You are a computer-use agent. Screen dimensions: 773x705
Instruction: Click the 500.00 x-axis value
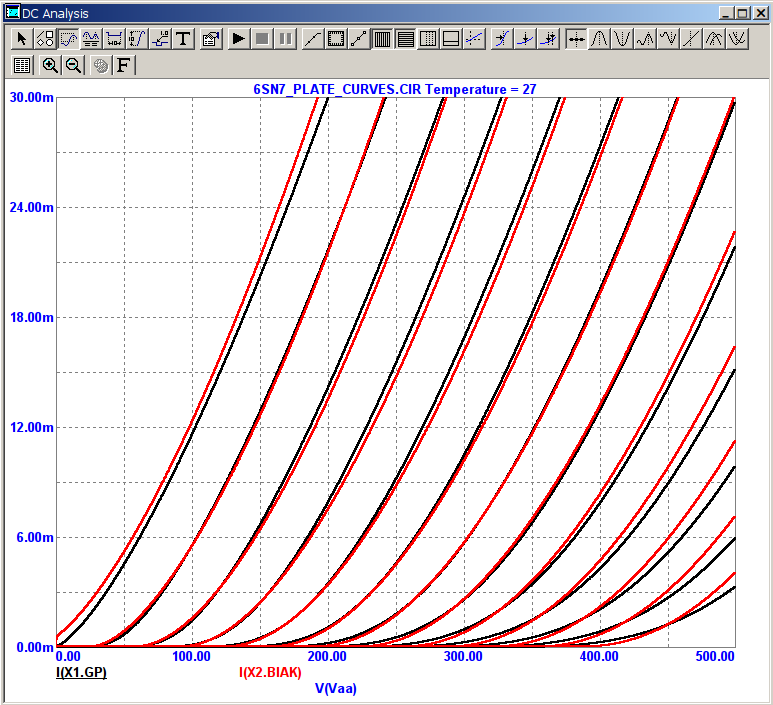pyautogui.click(x=715, y=656)
